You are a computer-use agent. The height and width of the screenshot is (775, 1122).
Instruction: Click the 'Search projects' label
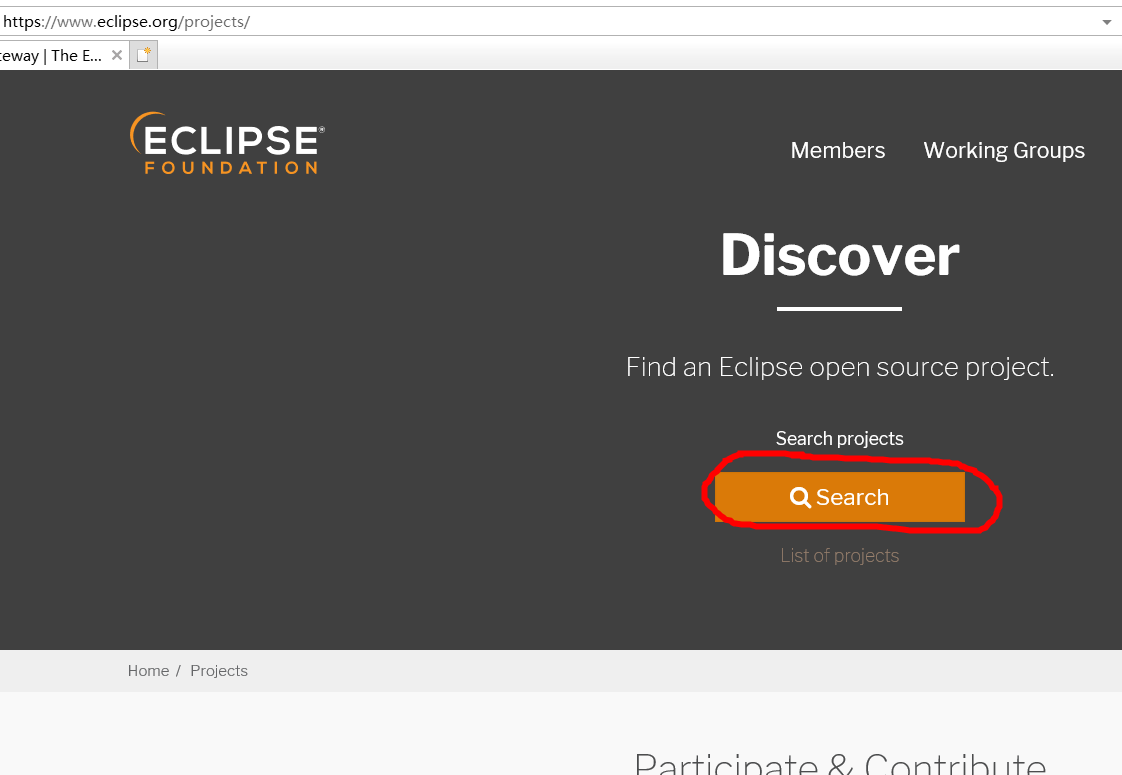point(839,438)
